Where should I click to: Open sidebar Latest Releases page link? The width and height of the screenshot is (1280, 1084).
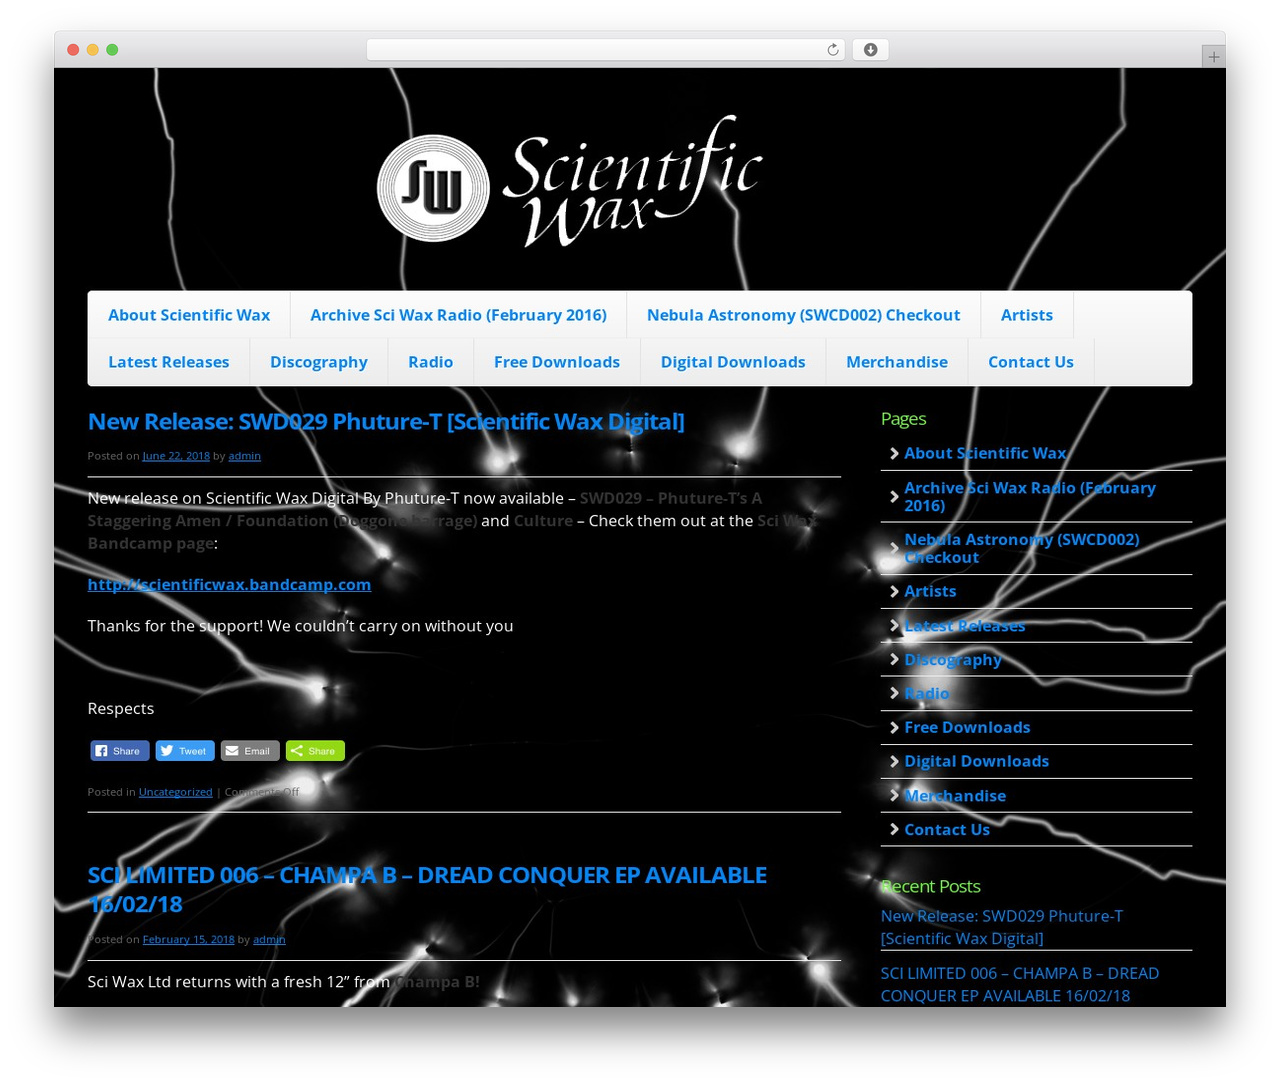[x=965, y=626]
